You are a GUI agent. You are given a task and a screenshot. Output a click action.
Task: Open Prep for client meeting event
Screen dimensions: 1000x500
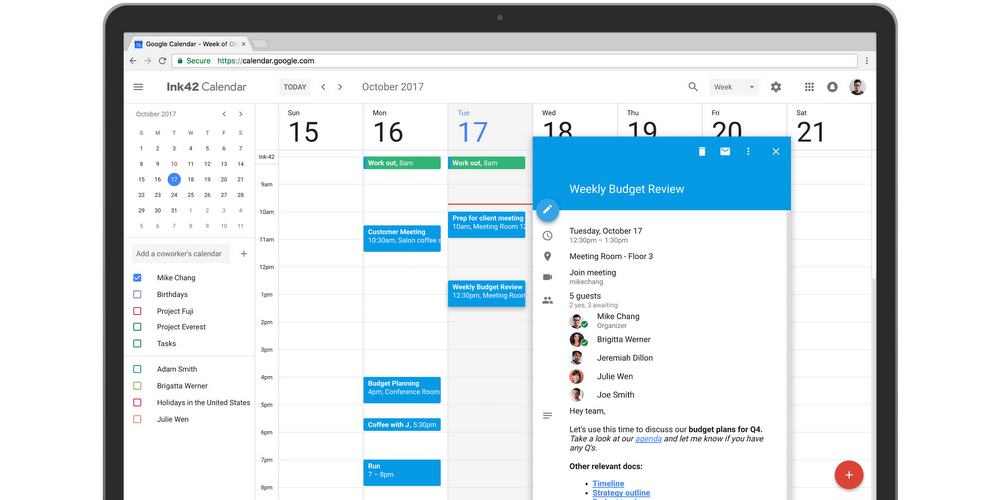pos(487,224)
